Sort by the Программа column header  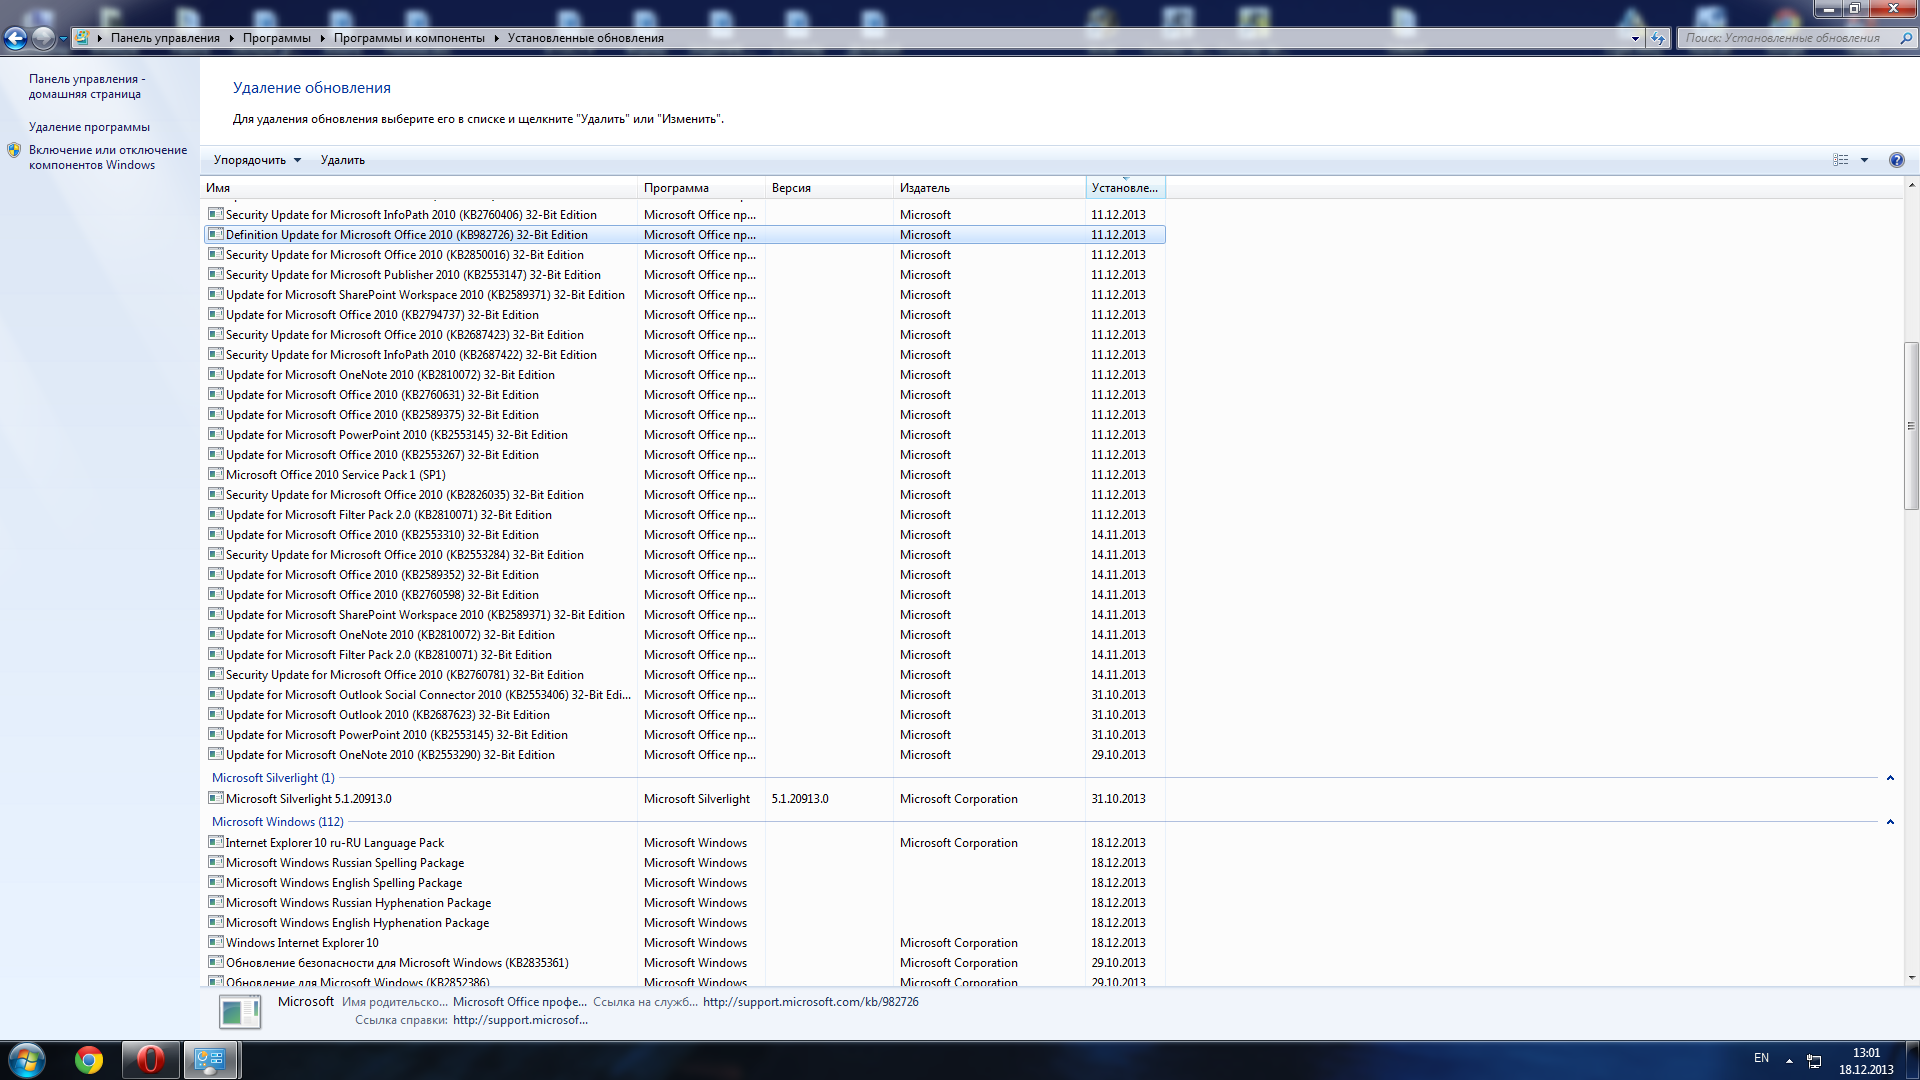701,188
